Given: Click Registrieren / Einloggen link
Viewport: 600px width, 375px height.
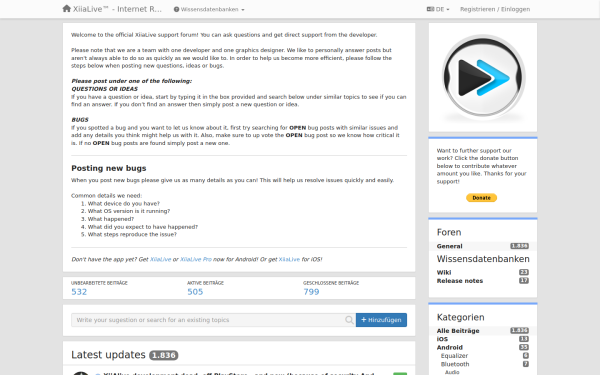Looking at the screenshot, I should [x=495, y=9].
